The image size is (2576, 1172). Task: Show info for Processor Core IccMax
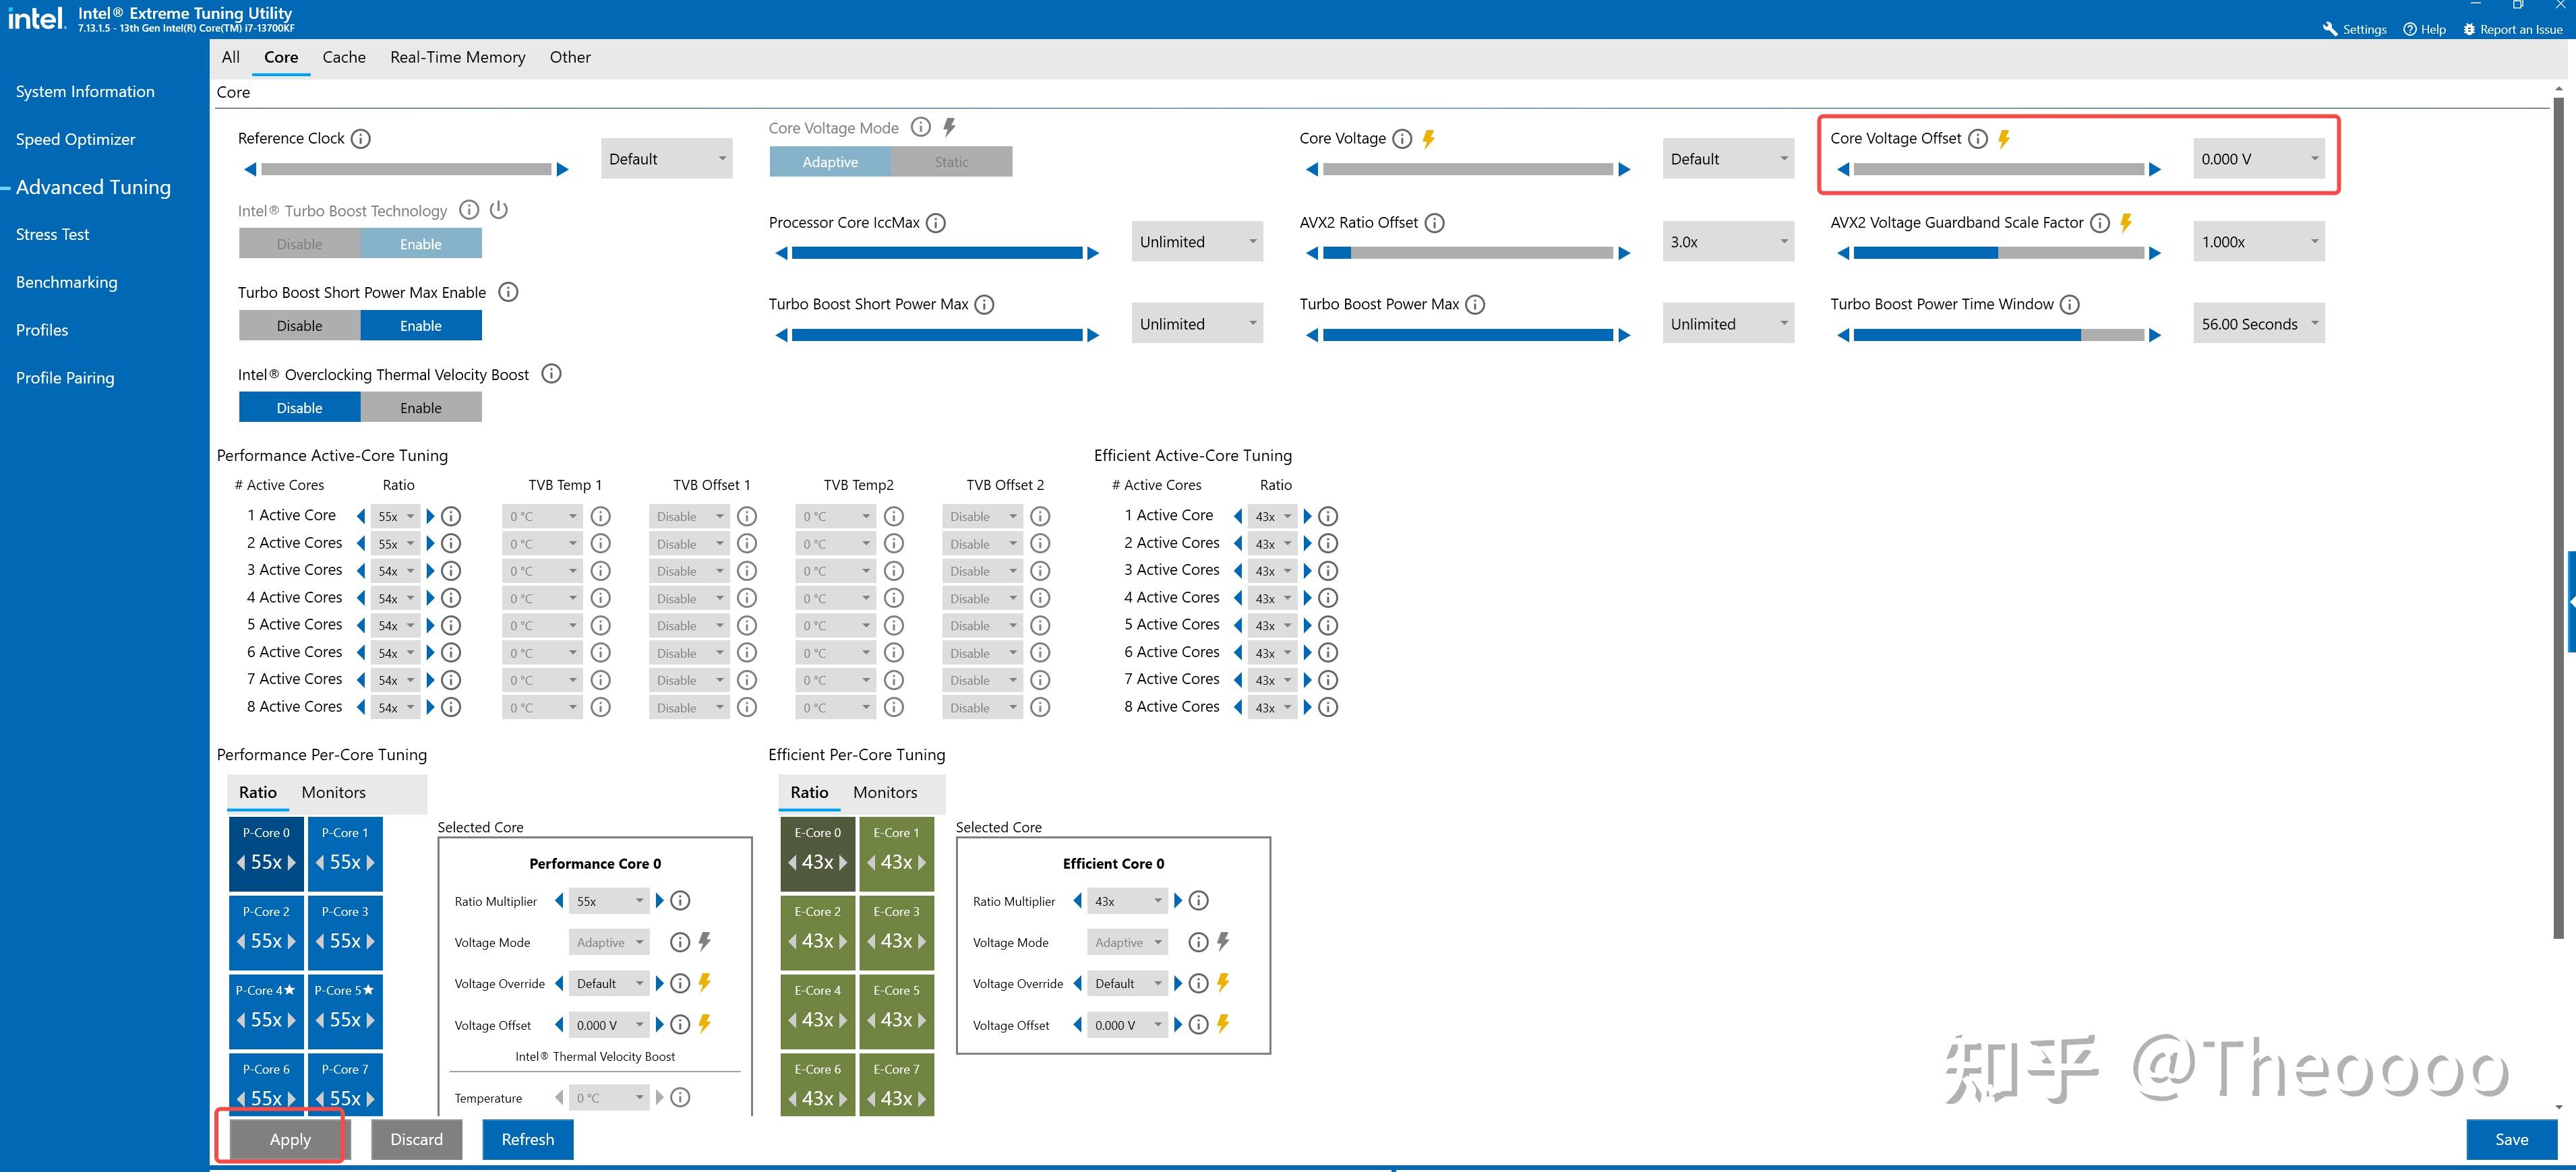[935, 223]
